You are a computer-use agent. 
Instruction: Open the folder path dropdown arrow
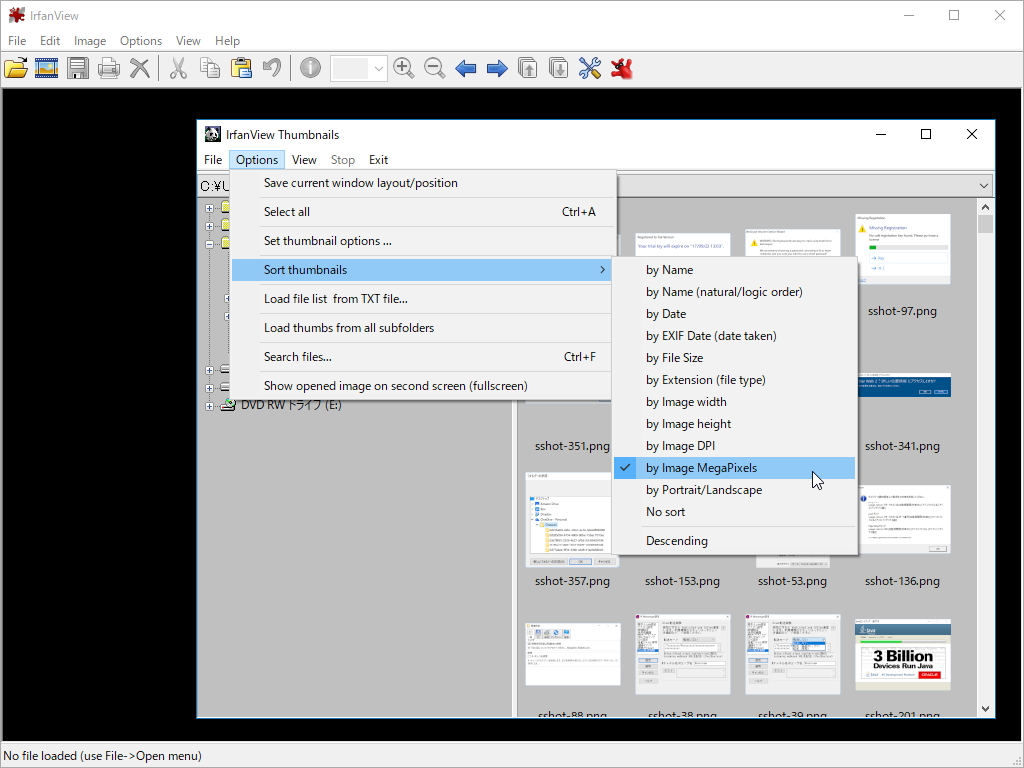pyautogui.click(x=984, y=185)
